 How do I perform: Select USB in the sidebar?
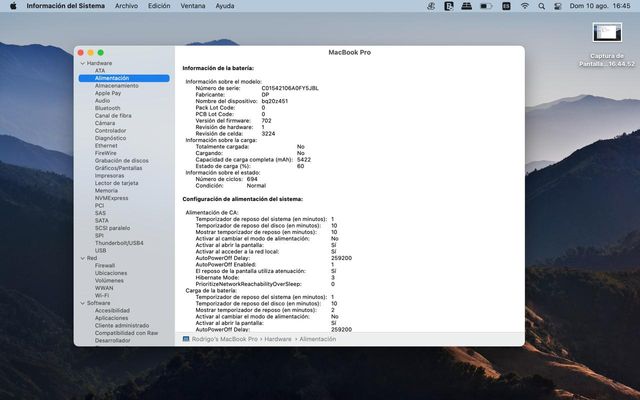(x=100, y=250)
